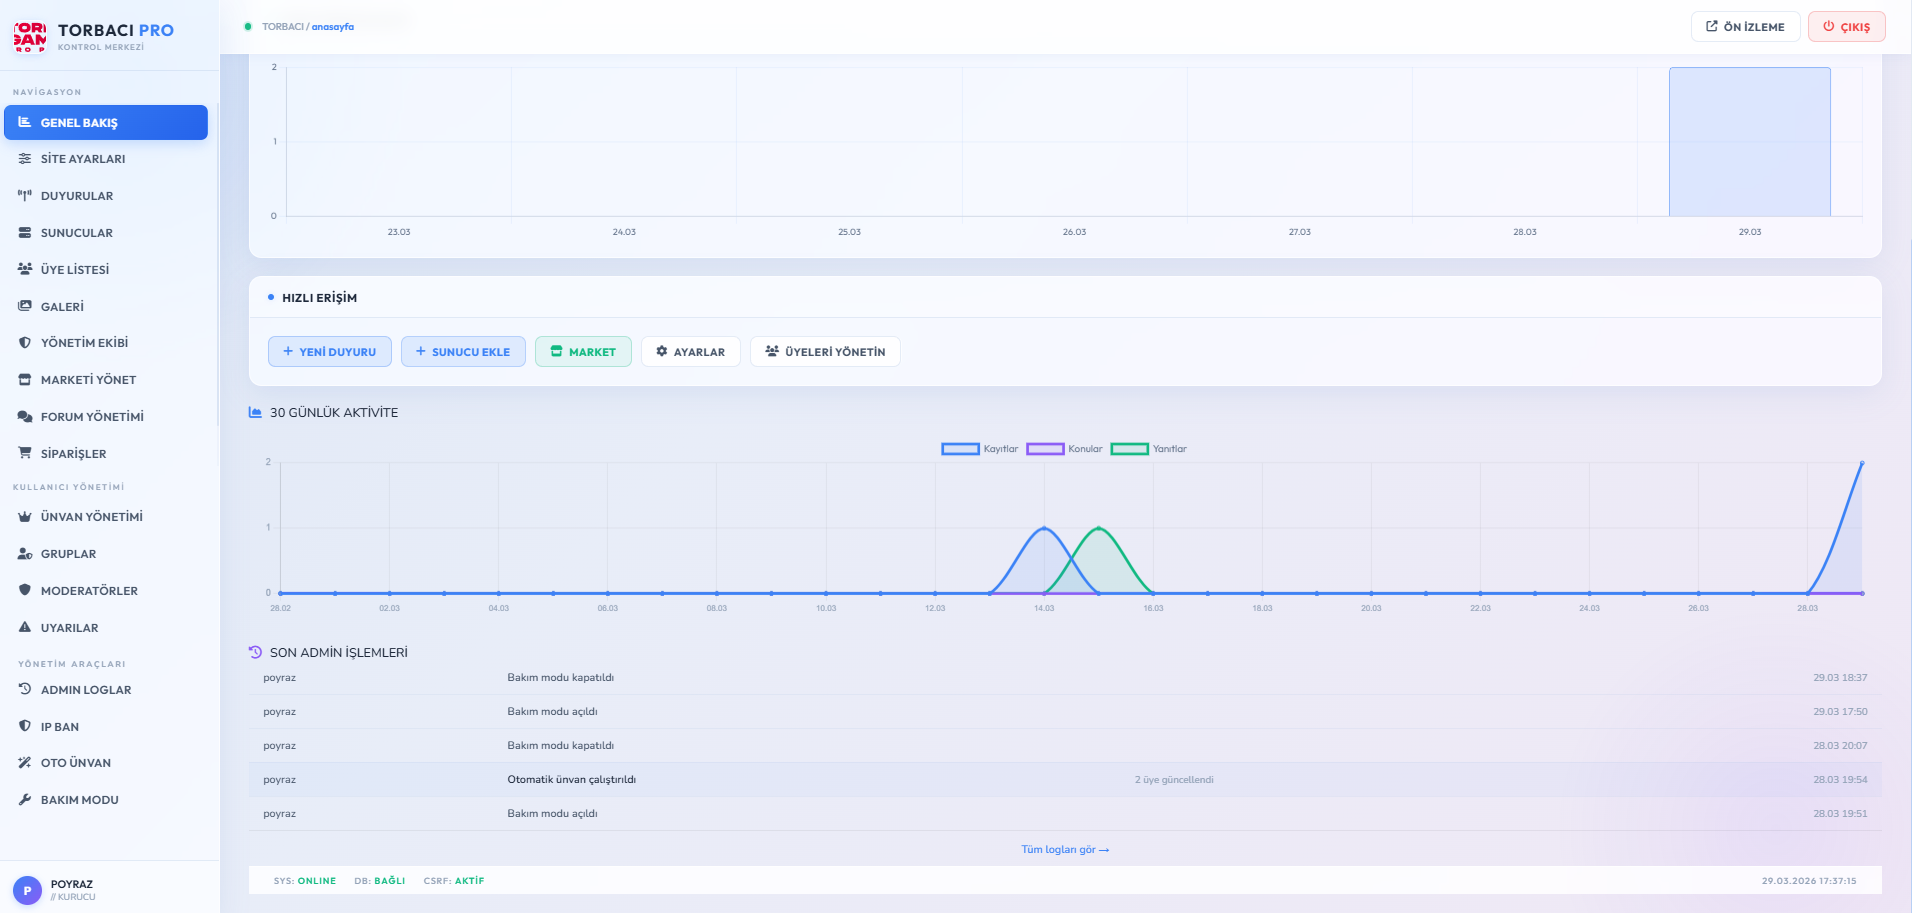Click the Çıkış logout button

[1846, 27]
